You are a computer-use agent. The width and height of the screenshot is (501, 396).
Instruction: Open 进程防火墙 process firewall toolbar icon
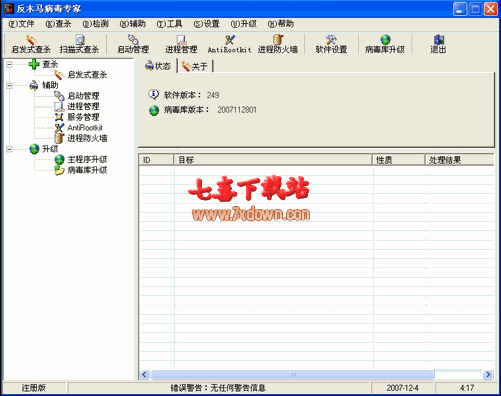coord(278,44)
